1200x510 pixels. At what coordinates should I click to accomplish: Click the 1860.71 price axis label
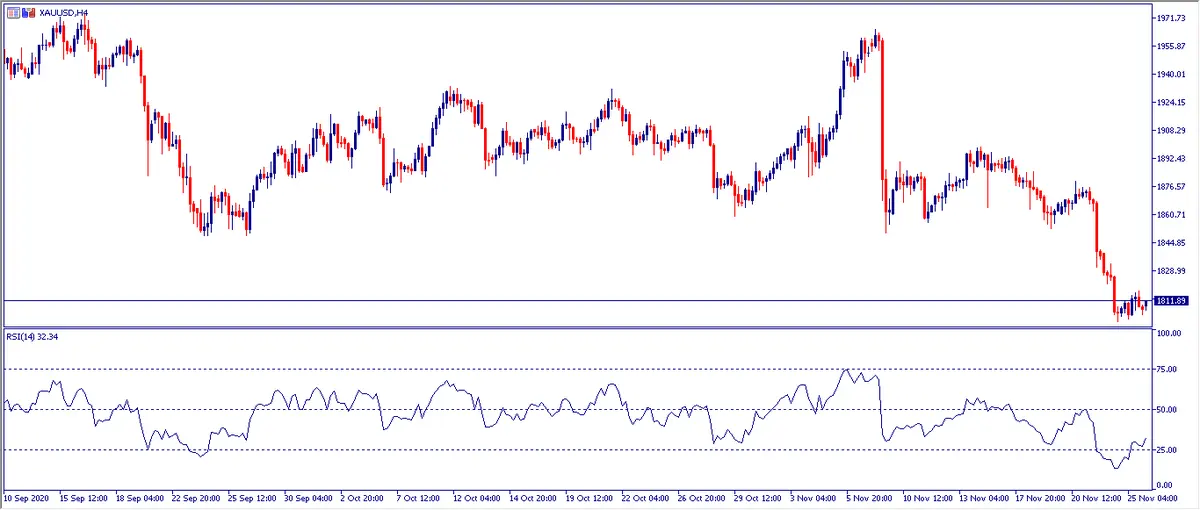(x=1170, y=214)
